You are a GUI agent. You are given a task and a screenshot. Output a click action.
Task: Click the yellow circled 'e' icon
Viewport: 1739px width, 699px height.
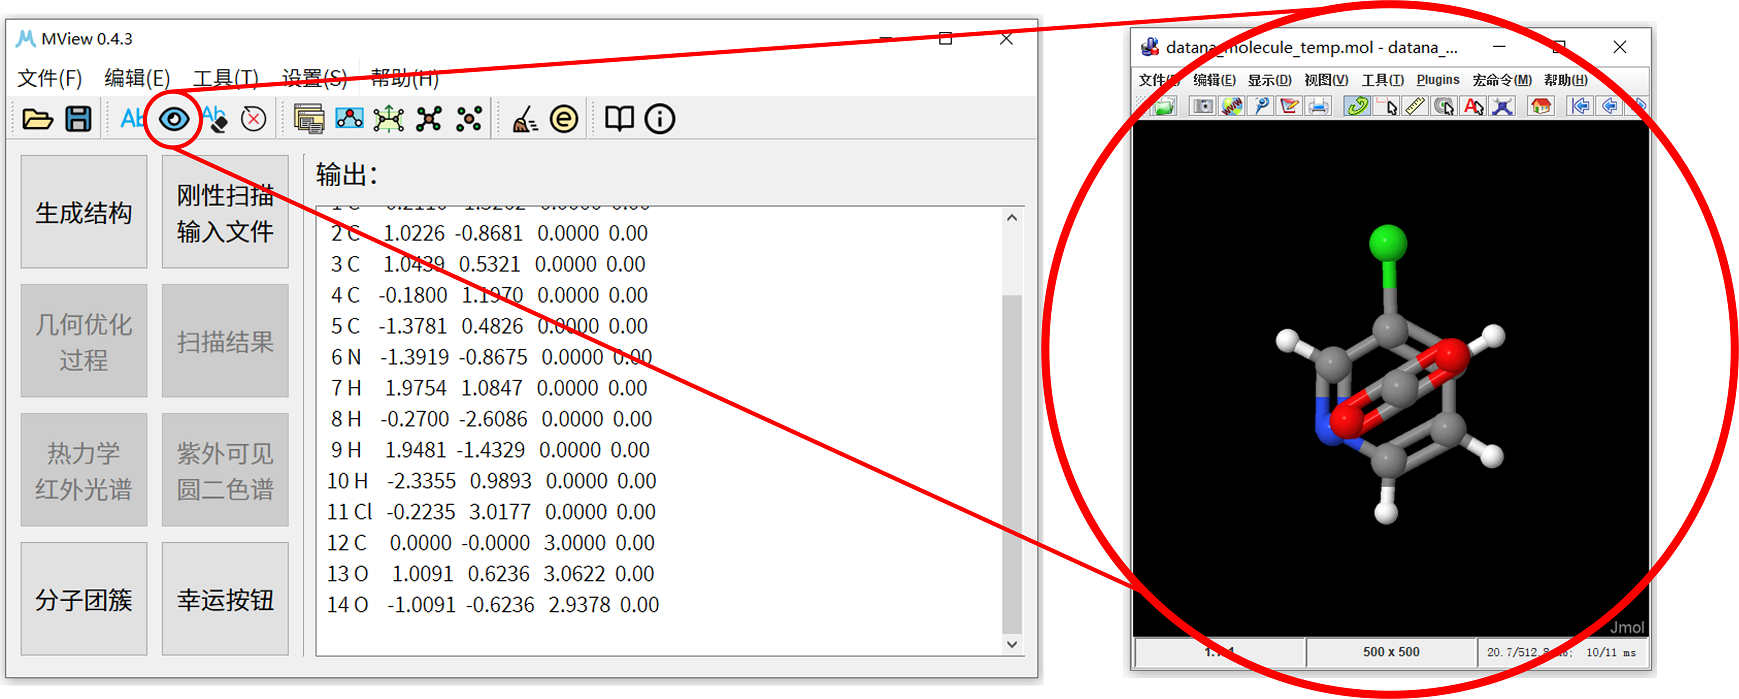(x=564, y=119)
